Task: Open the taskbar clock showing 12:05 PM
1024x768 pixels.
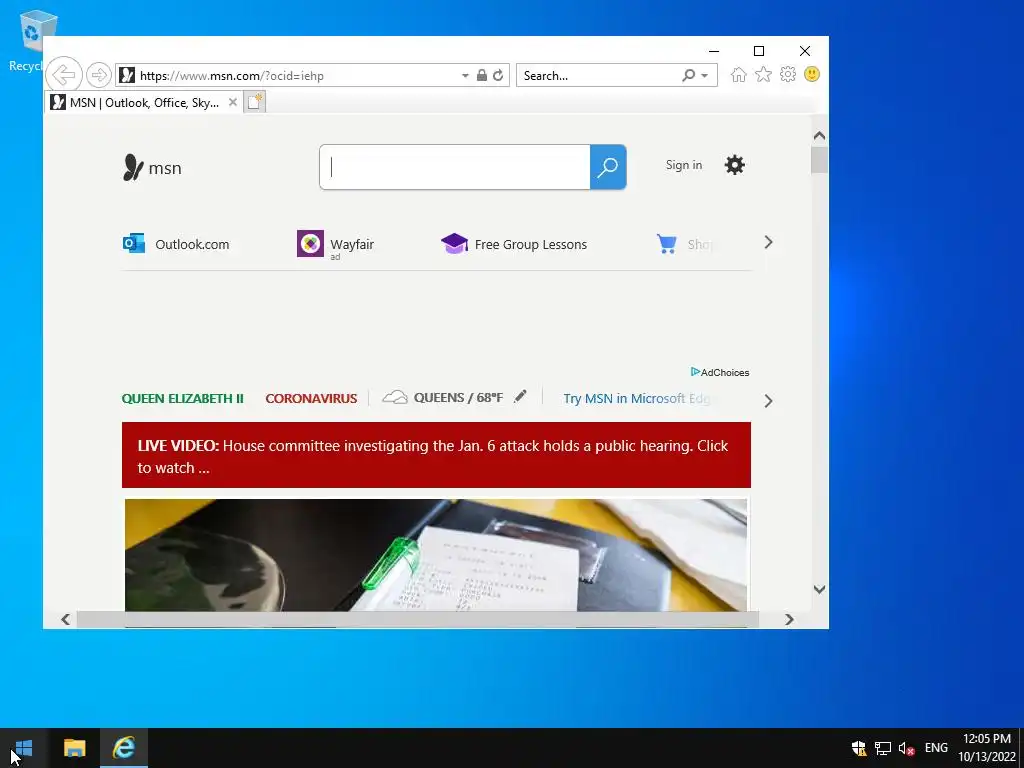Action: tap(987, 748)
